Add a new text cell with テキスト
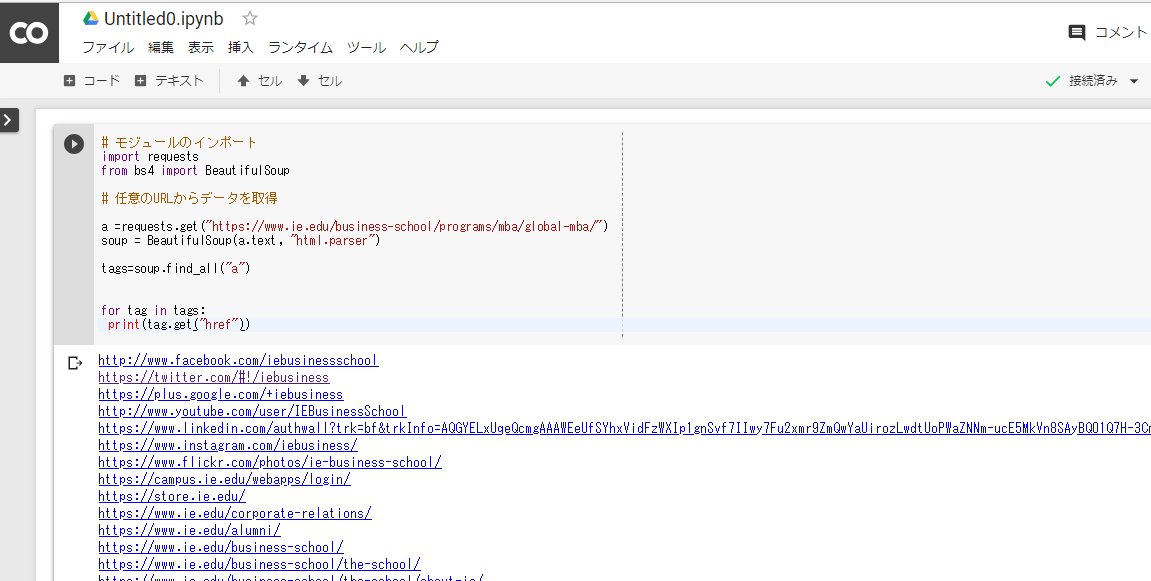This screenshot has width=1151, height=581. coord(169,81)
